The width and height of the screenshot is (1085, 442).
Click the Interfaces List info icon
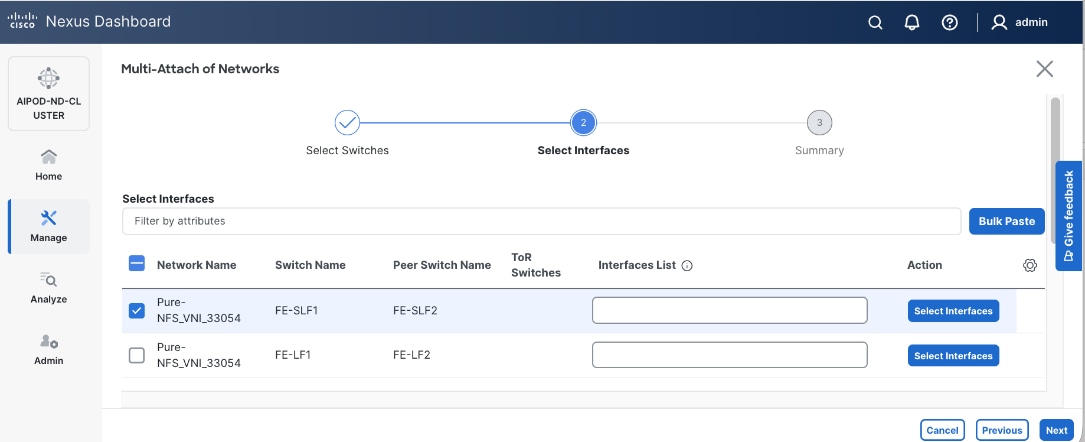click(687, 266)
